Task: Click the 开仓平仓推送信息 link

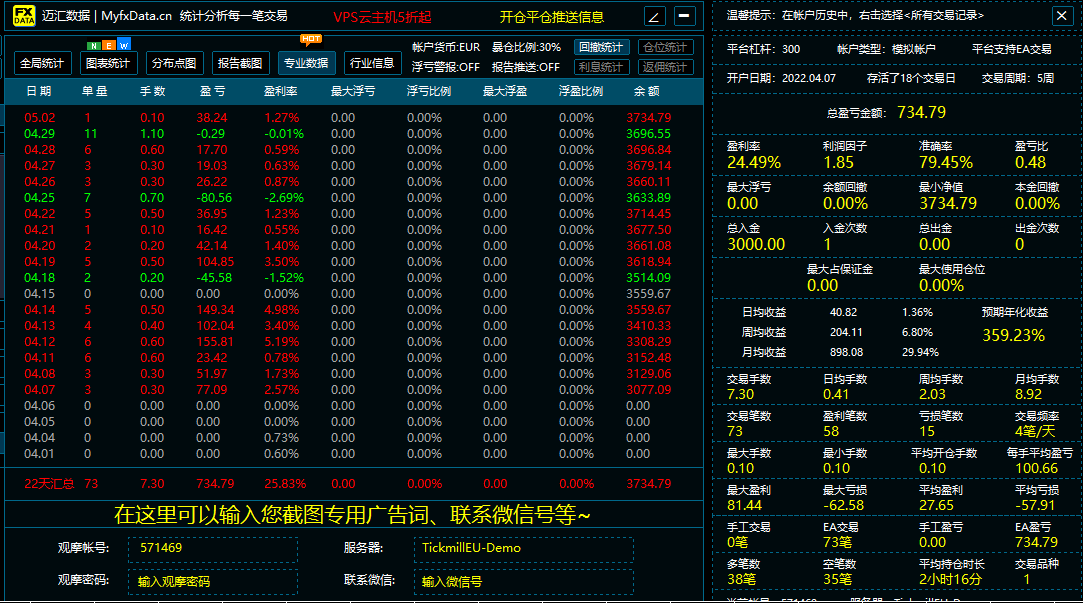Action: [551, 17]
